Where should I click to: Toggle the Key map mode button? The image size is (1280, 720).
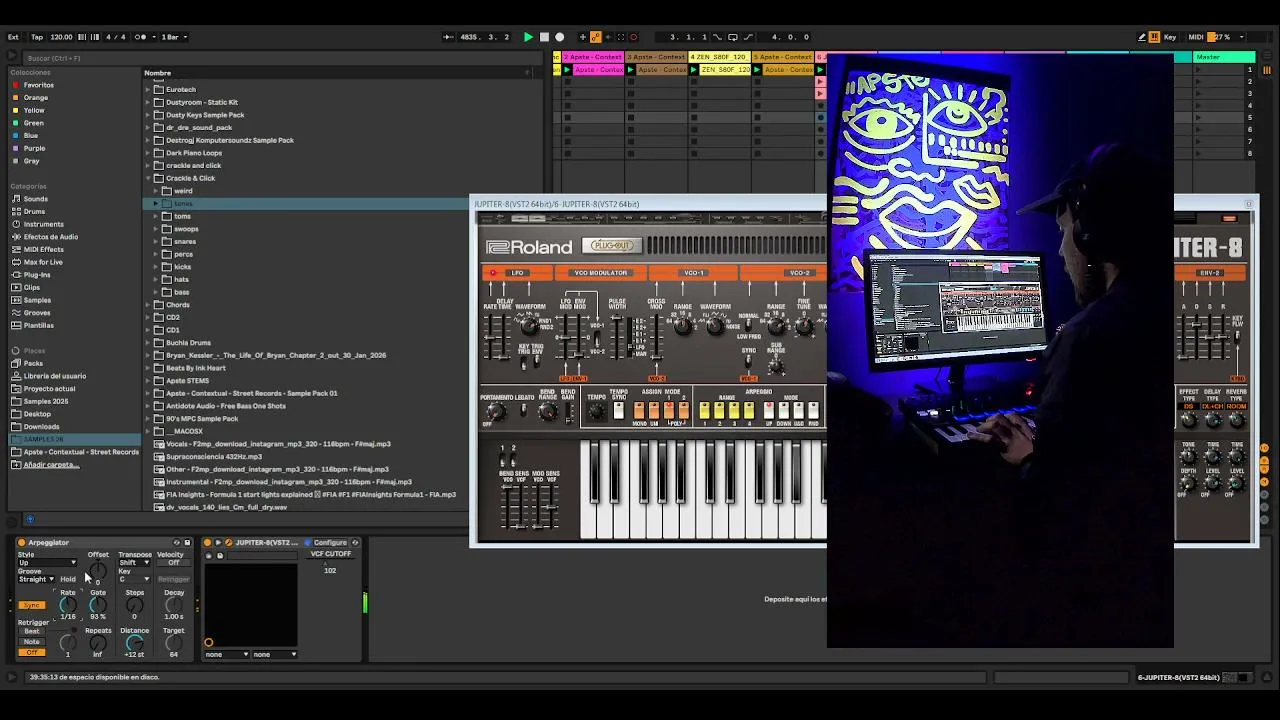[1171, 37]
